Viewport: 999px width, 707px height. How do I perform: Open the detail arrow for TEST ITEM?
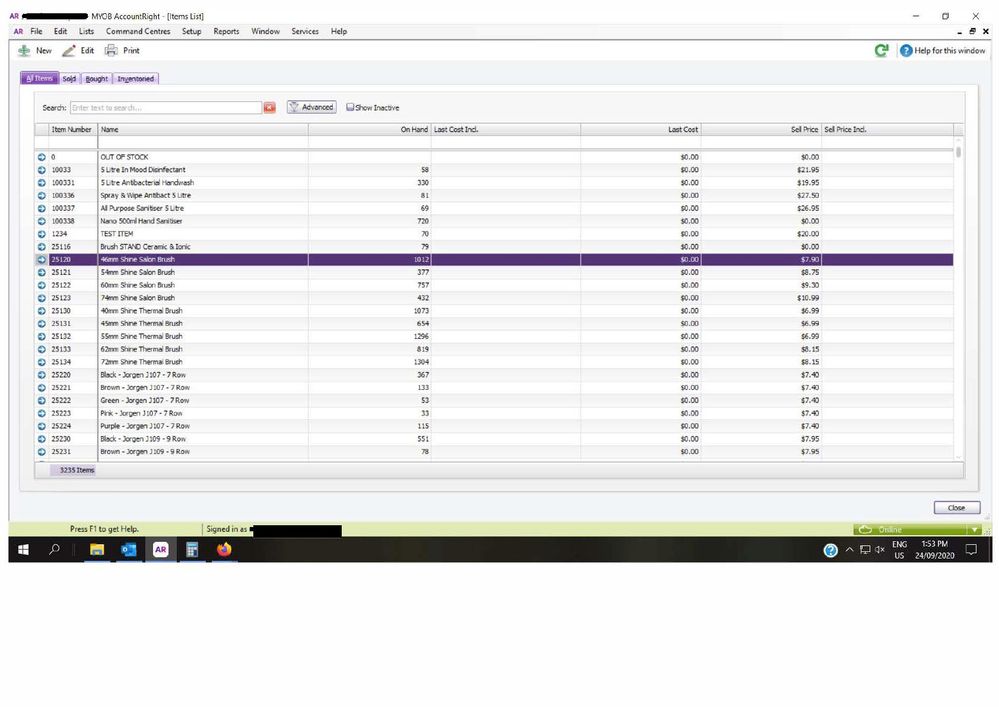click(x=42, y=234)
